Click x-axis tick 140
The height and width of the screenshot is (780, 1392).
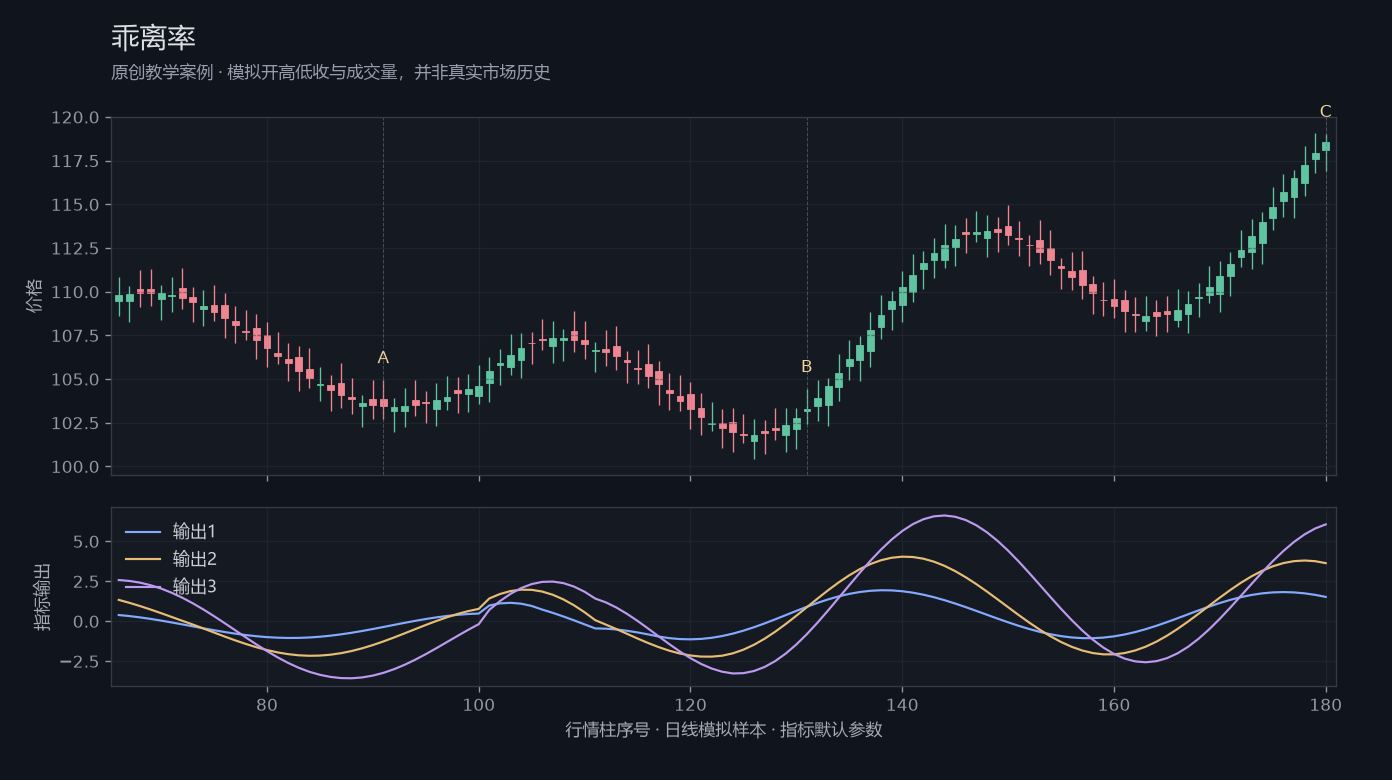tap(902, 704)
